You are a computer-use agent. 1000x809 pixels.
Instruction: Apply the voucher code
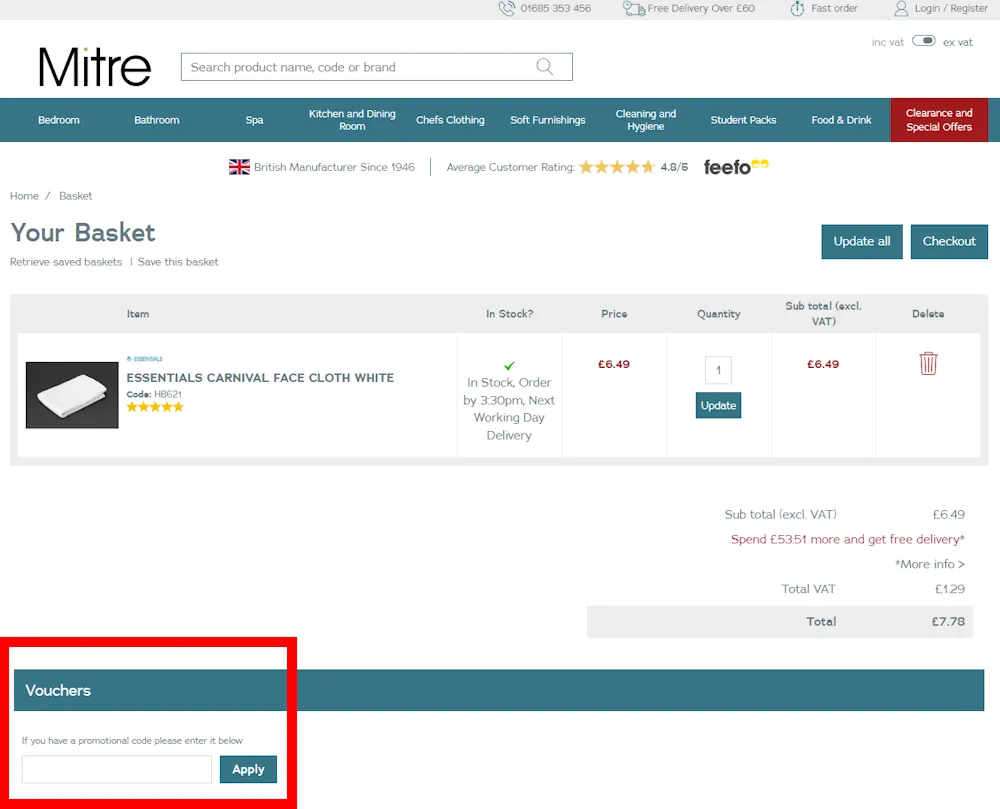(248, 769)
